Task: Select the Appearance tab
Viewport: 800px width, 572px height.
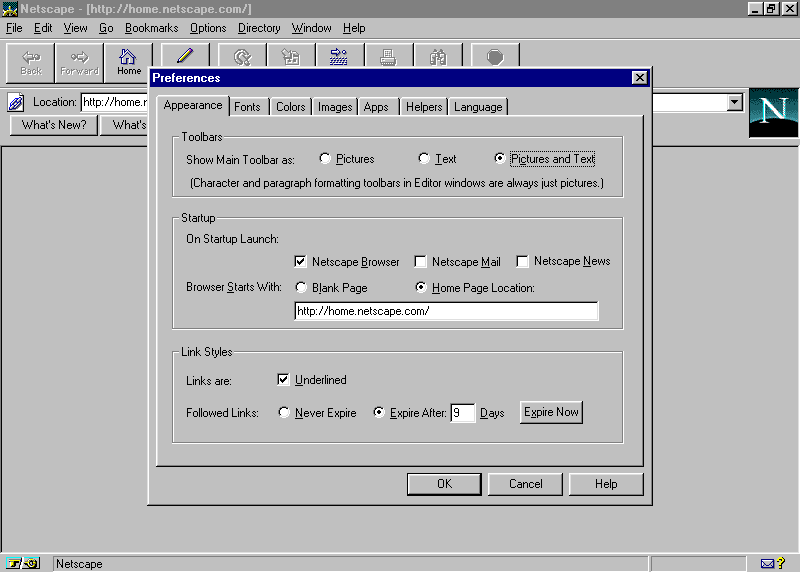Action: pos(193,105)
